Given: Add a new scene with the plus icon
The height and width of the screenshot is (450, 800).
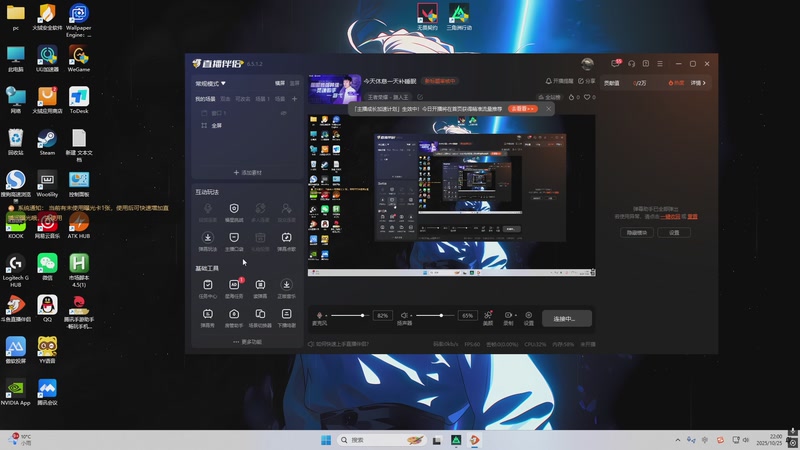Looking at the screenshot, I should pos(294,98).
